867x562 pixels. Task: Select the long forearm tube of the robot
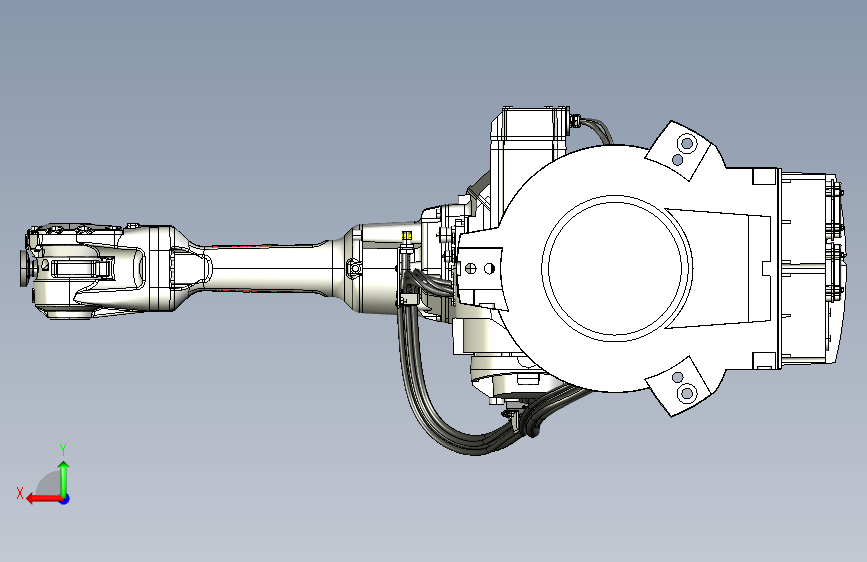point(268,268)
